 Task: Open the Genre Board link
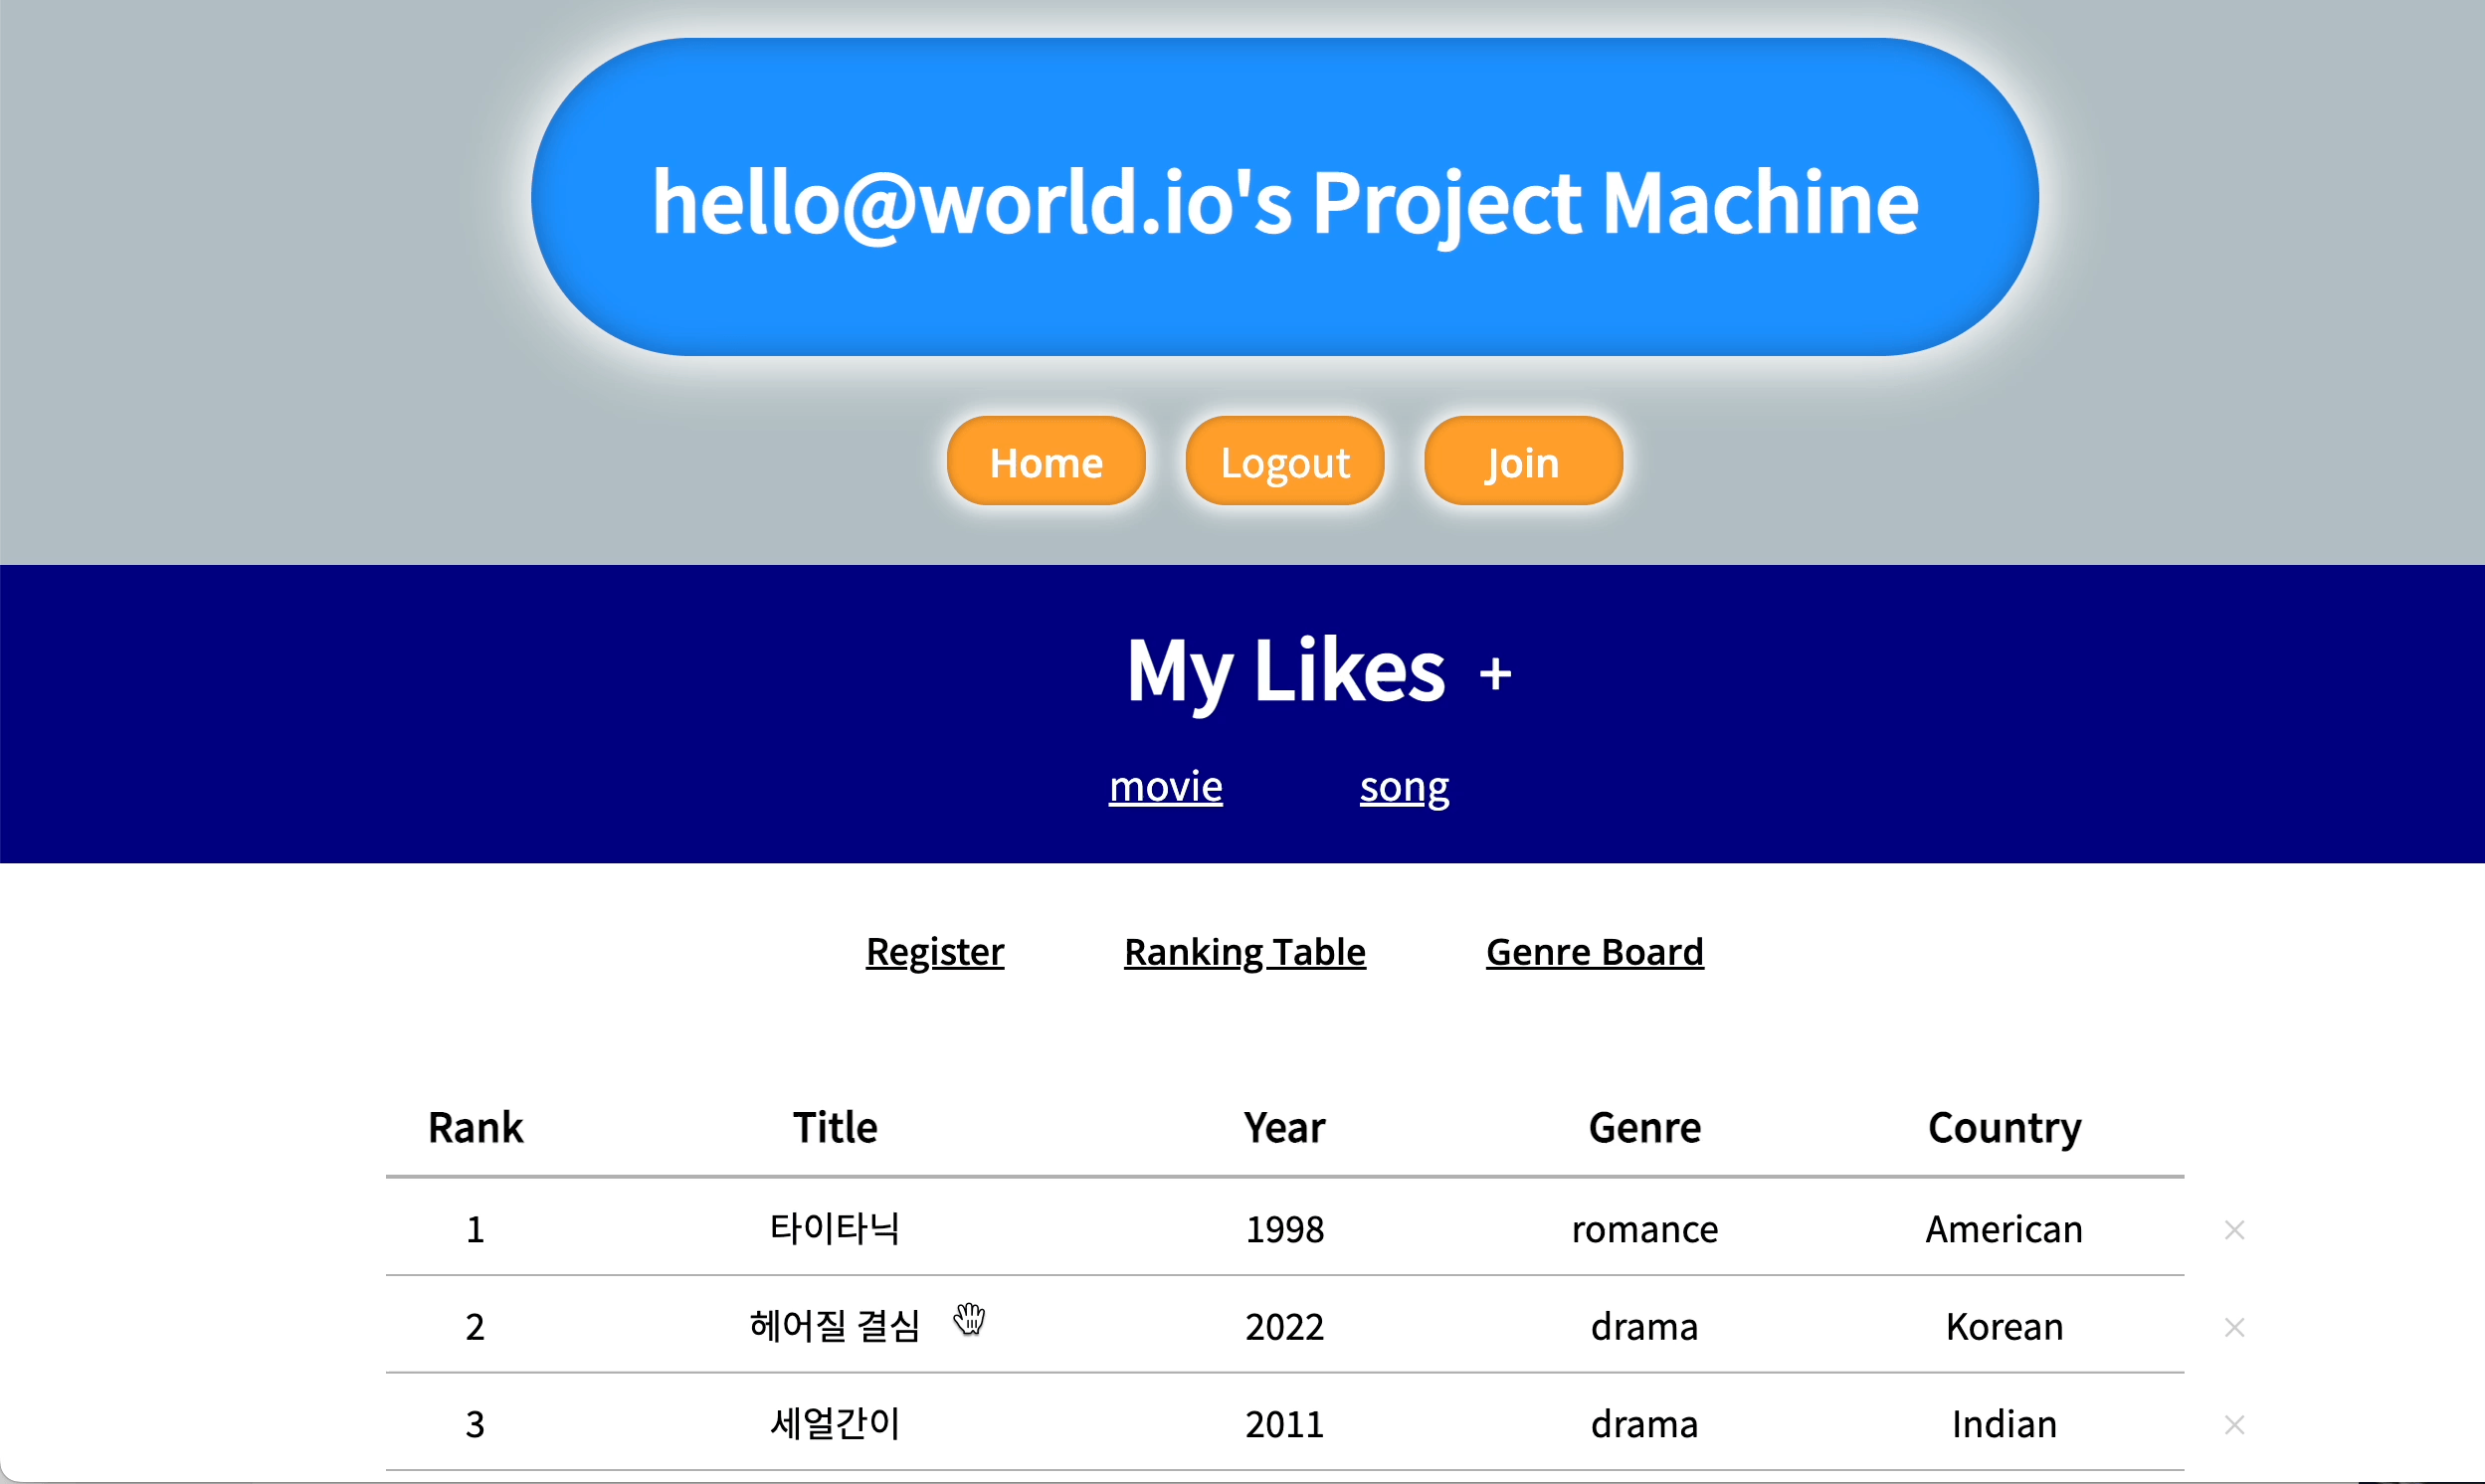click(x=1594, y=952)
